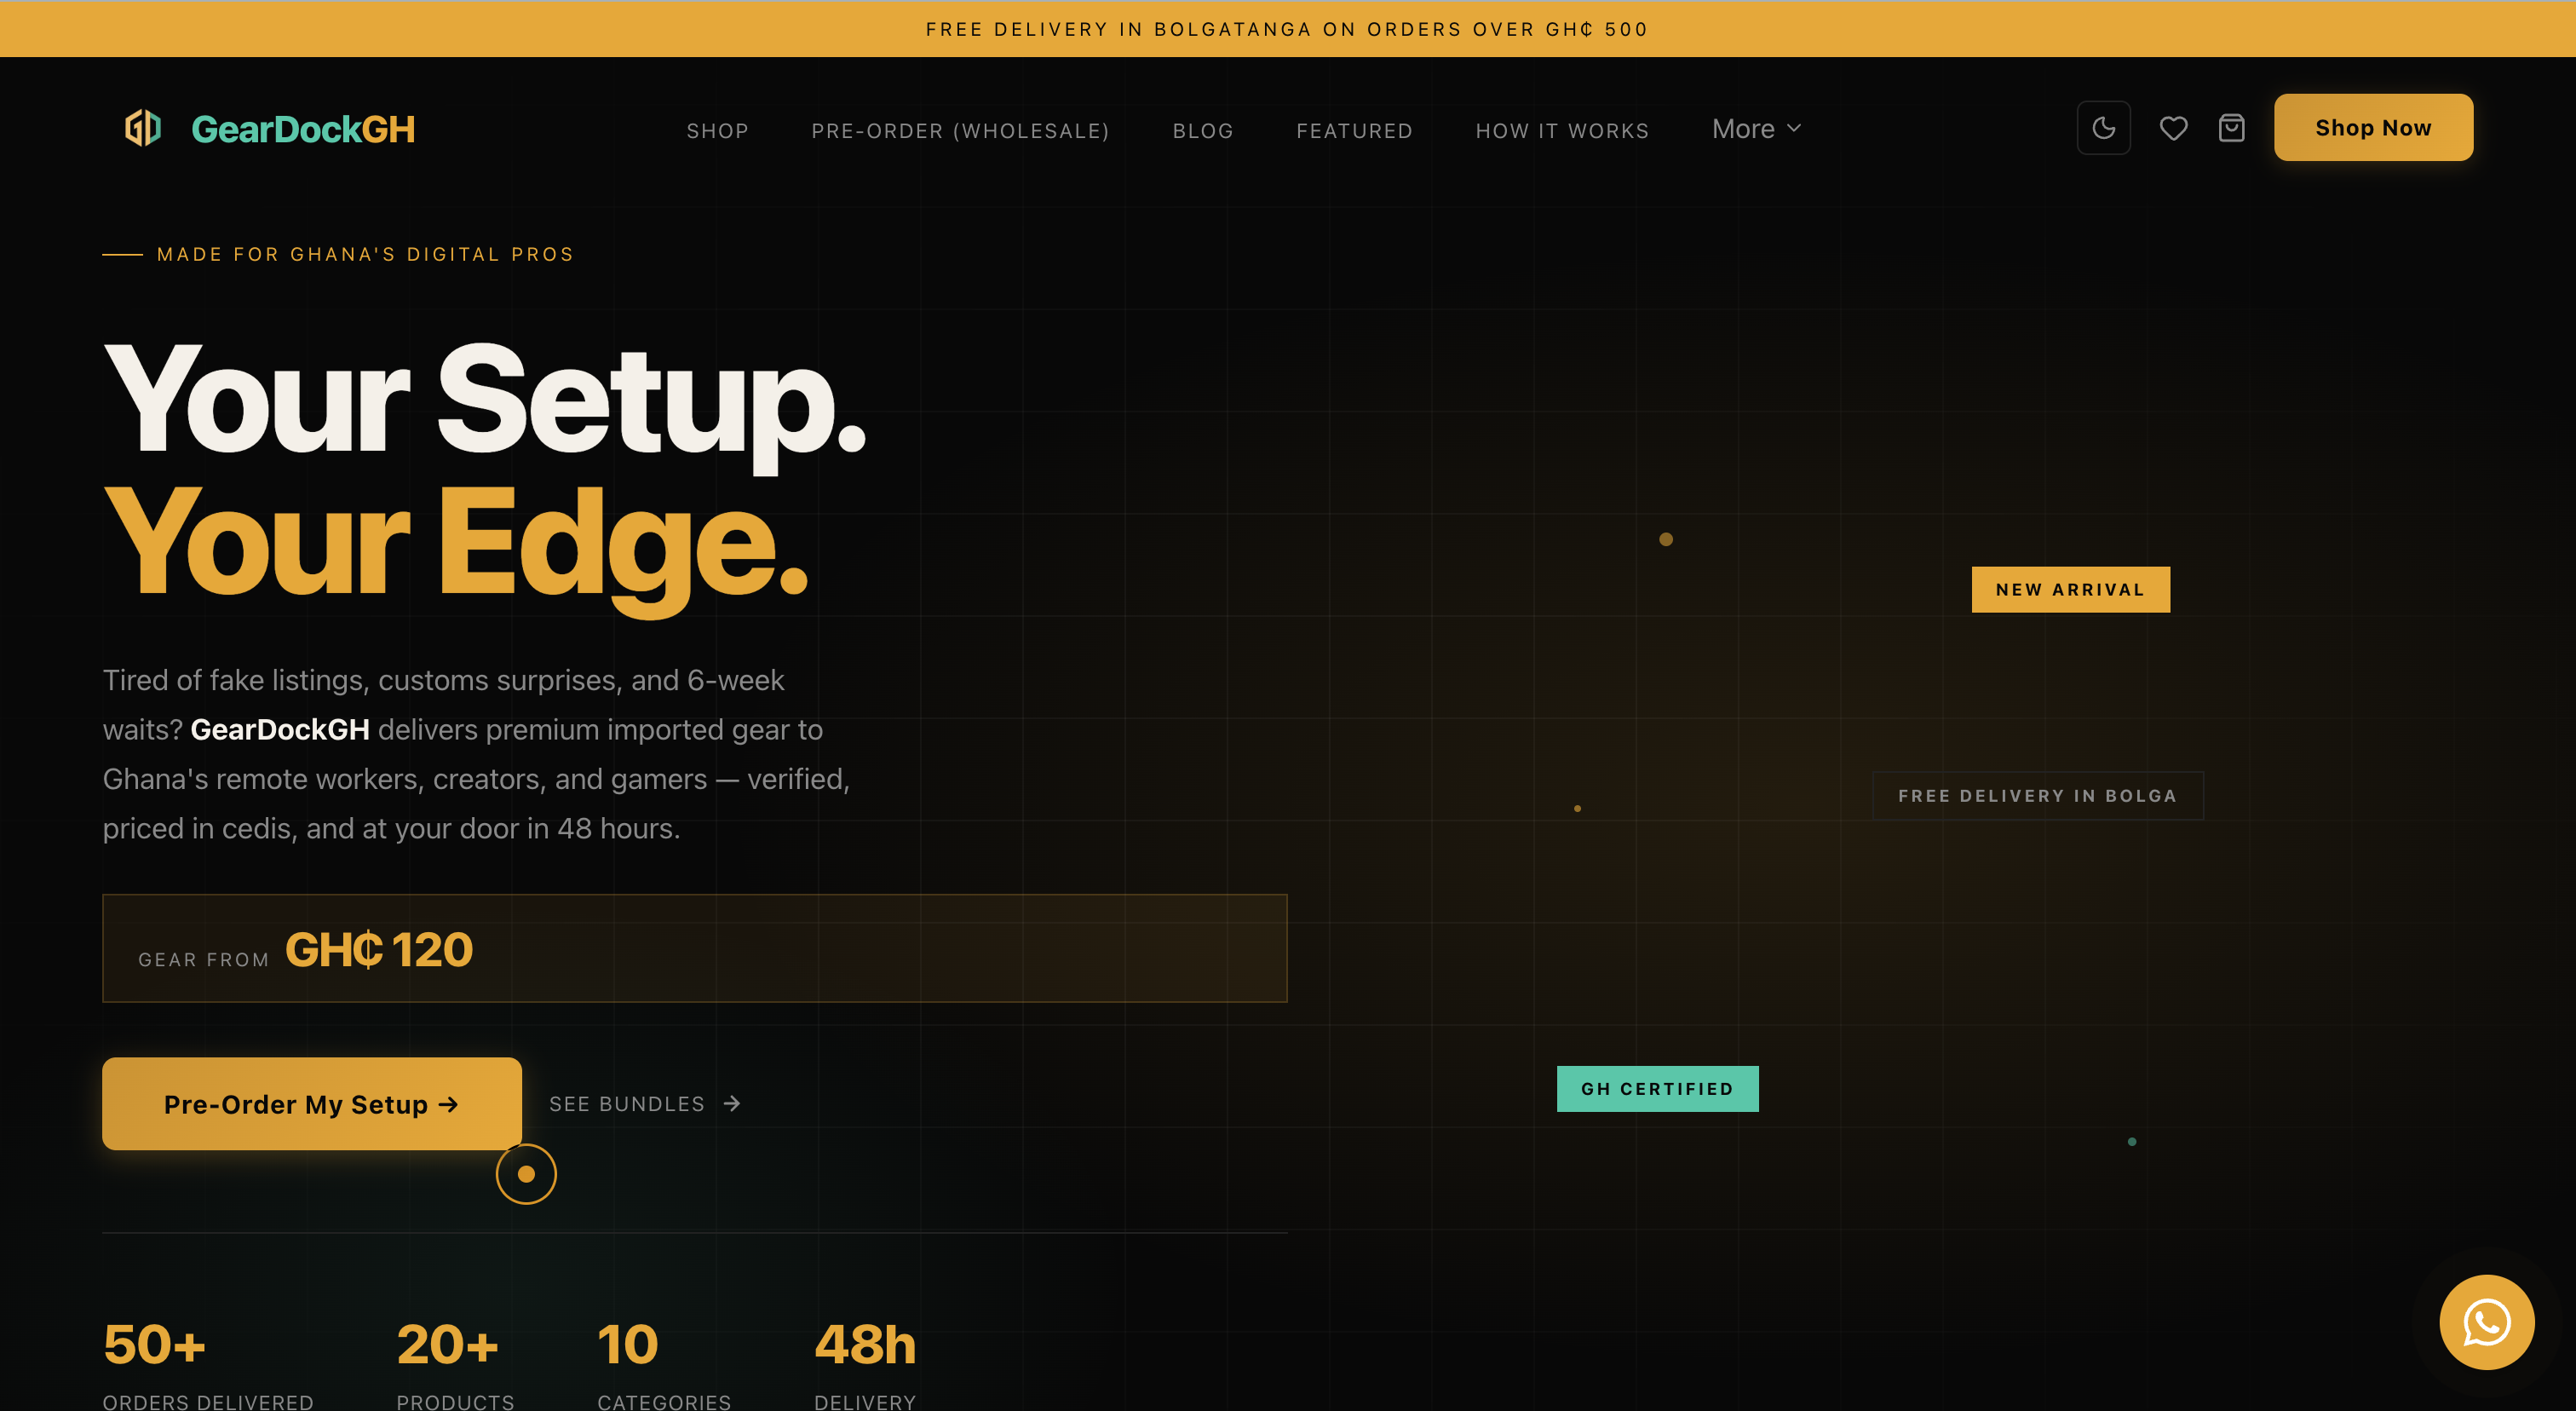This screenshot has width=2576, height=1411.
Task: Click the free delivery announcement banner
Action: coord(1287,29)
